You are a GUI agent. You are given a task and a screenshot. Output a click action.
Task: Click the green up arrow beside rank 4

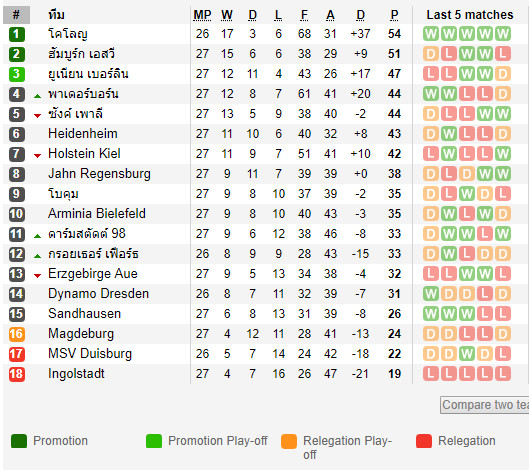click(x=37, y=96)
